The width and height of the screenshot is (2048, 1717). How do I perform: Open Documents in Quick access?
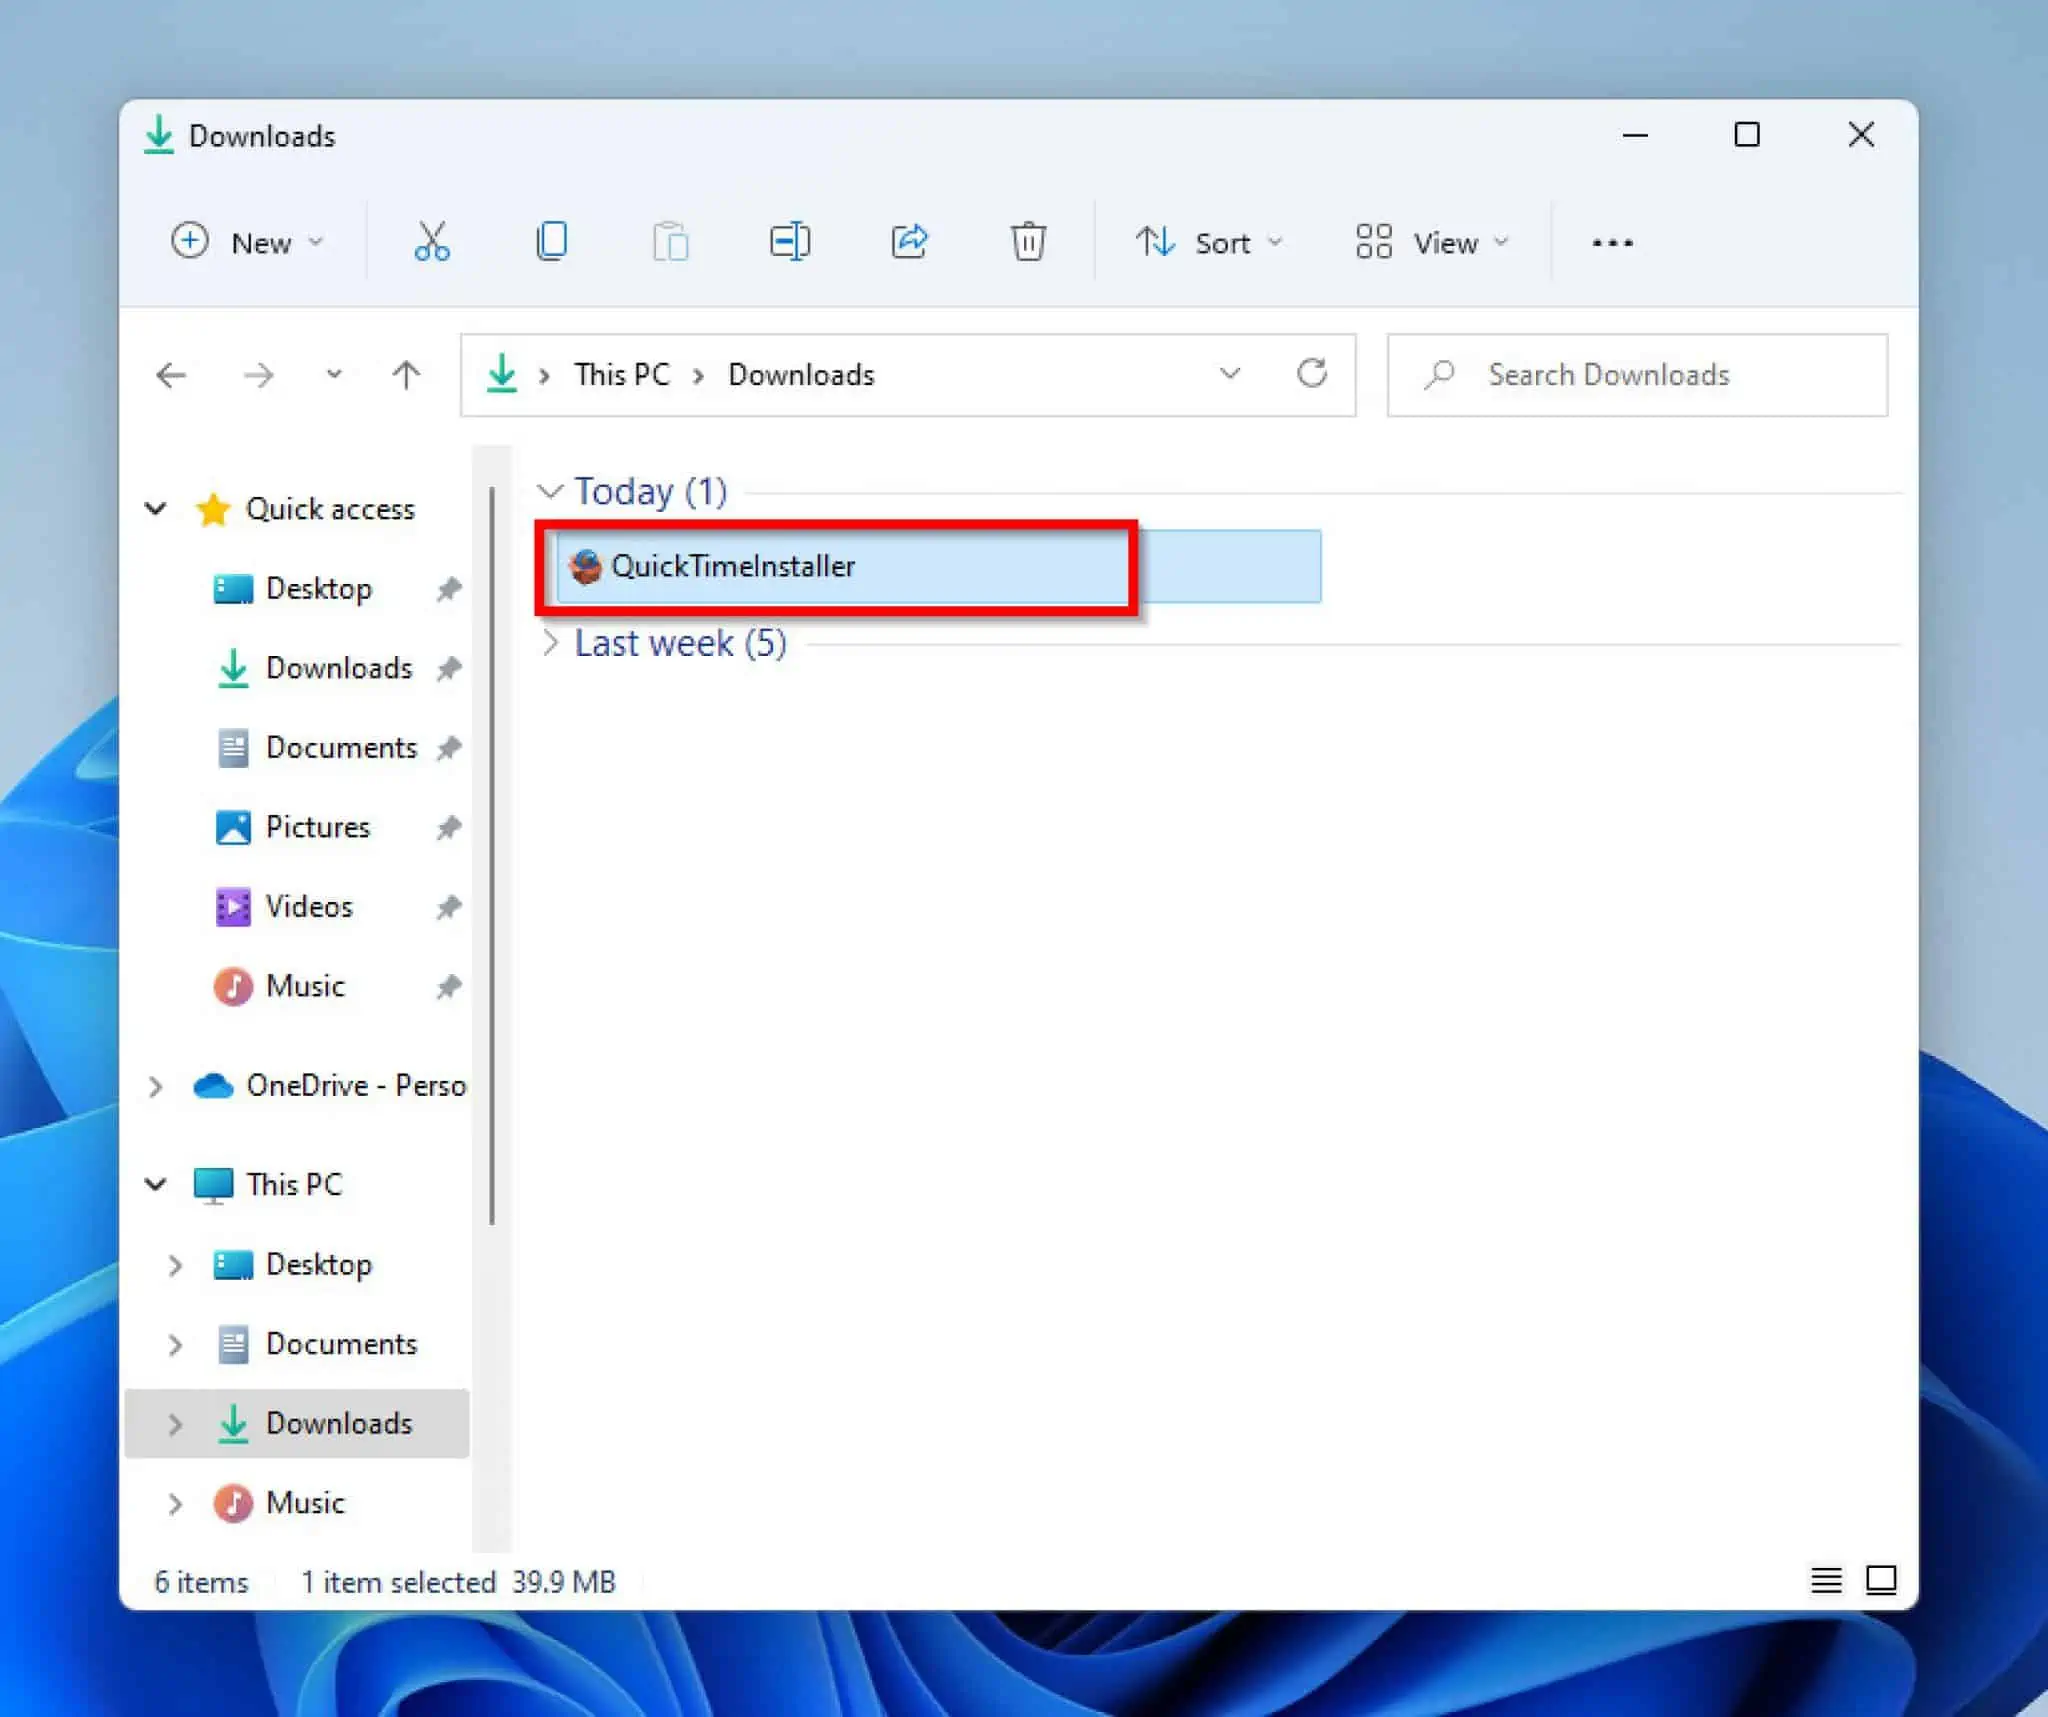[x=341, y=748]
